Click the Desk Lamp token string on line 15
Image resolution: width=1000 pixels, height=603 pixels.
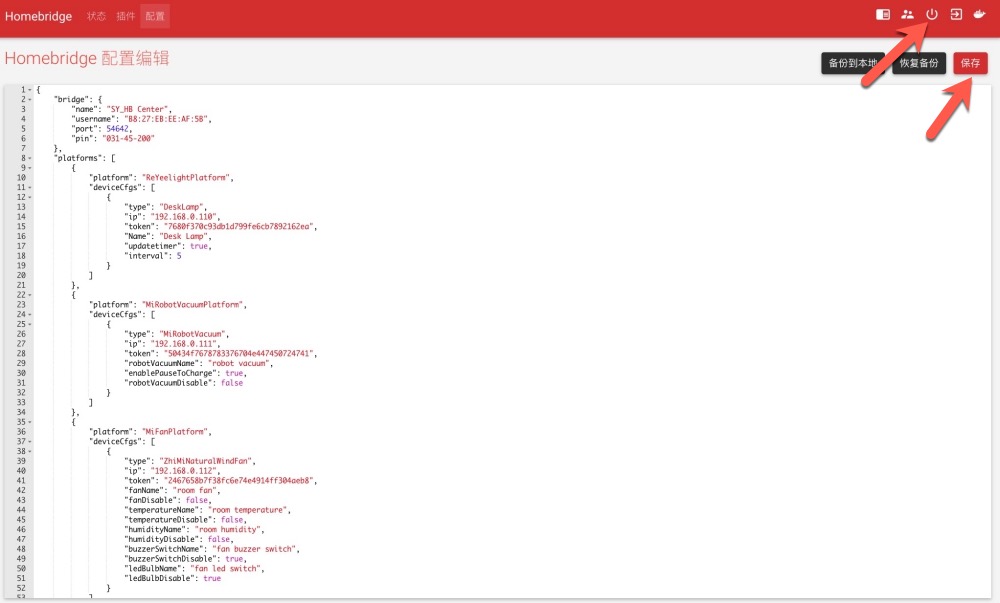click(x=239, y=226)
